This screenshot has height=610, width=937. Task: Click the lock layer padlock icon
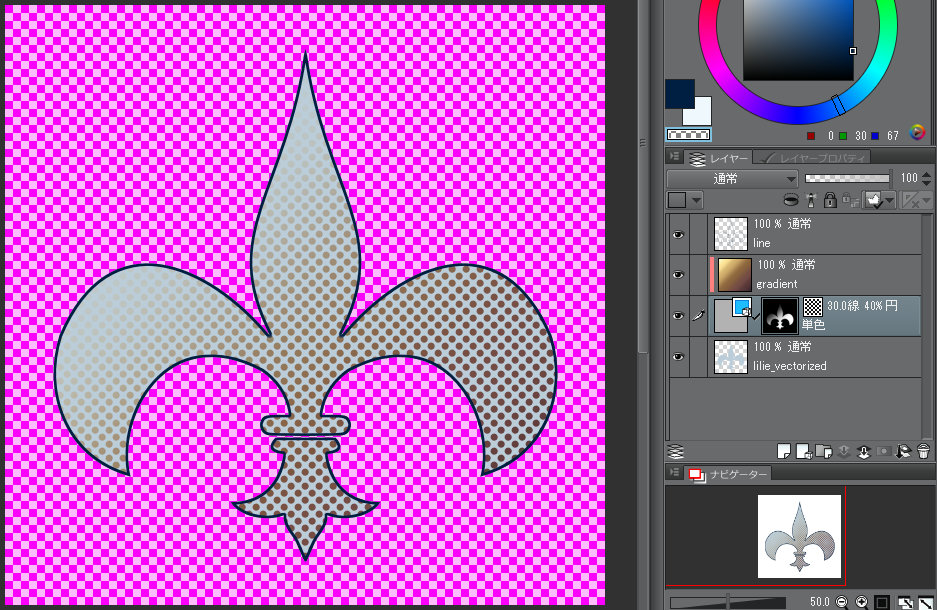point(830,200)
